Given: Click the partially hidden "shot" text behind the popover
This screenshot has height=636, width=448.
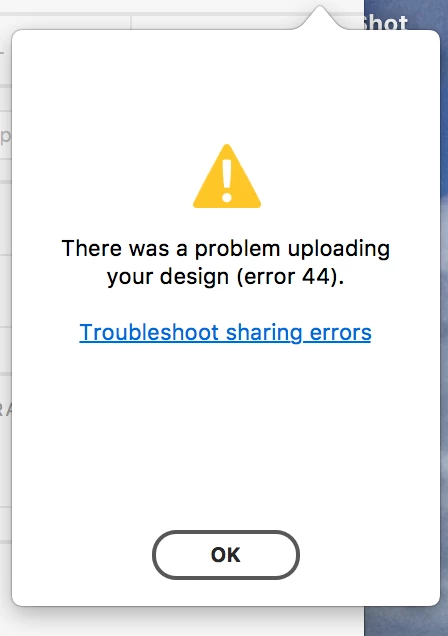Looking at the screenshot, I should 385,23.
